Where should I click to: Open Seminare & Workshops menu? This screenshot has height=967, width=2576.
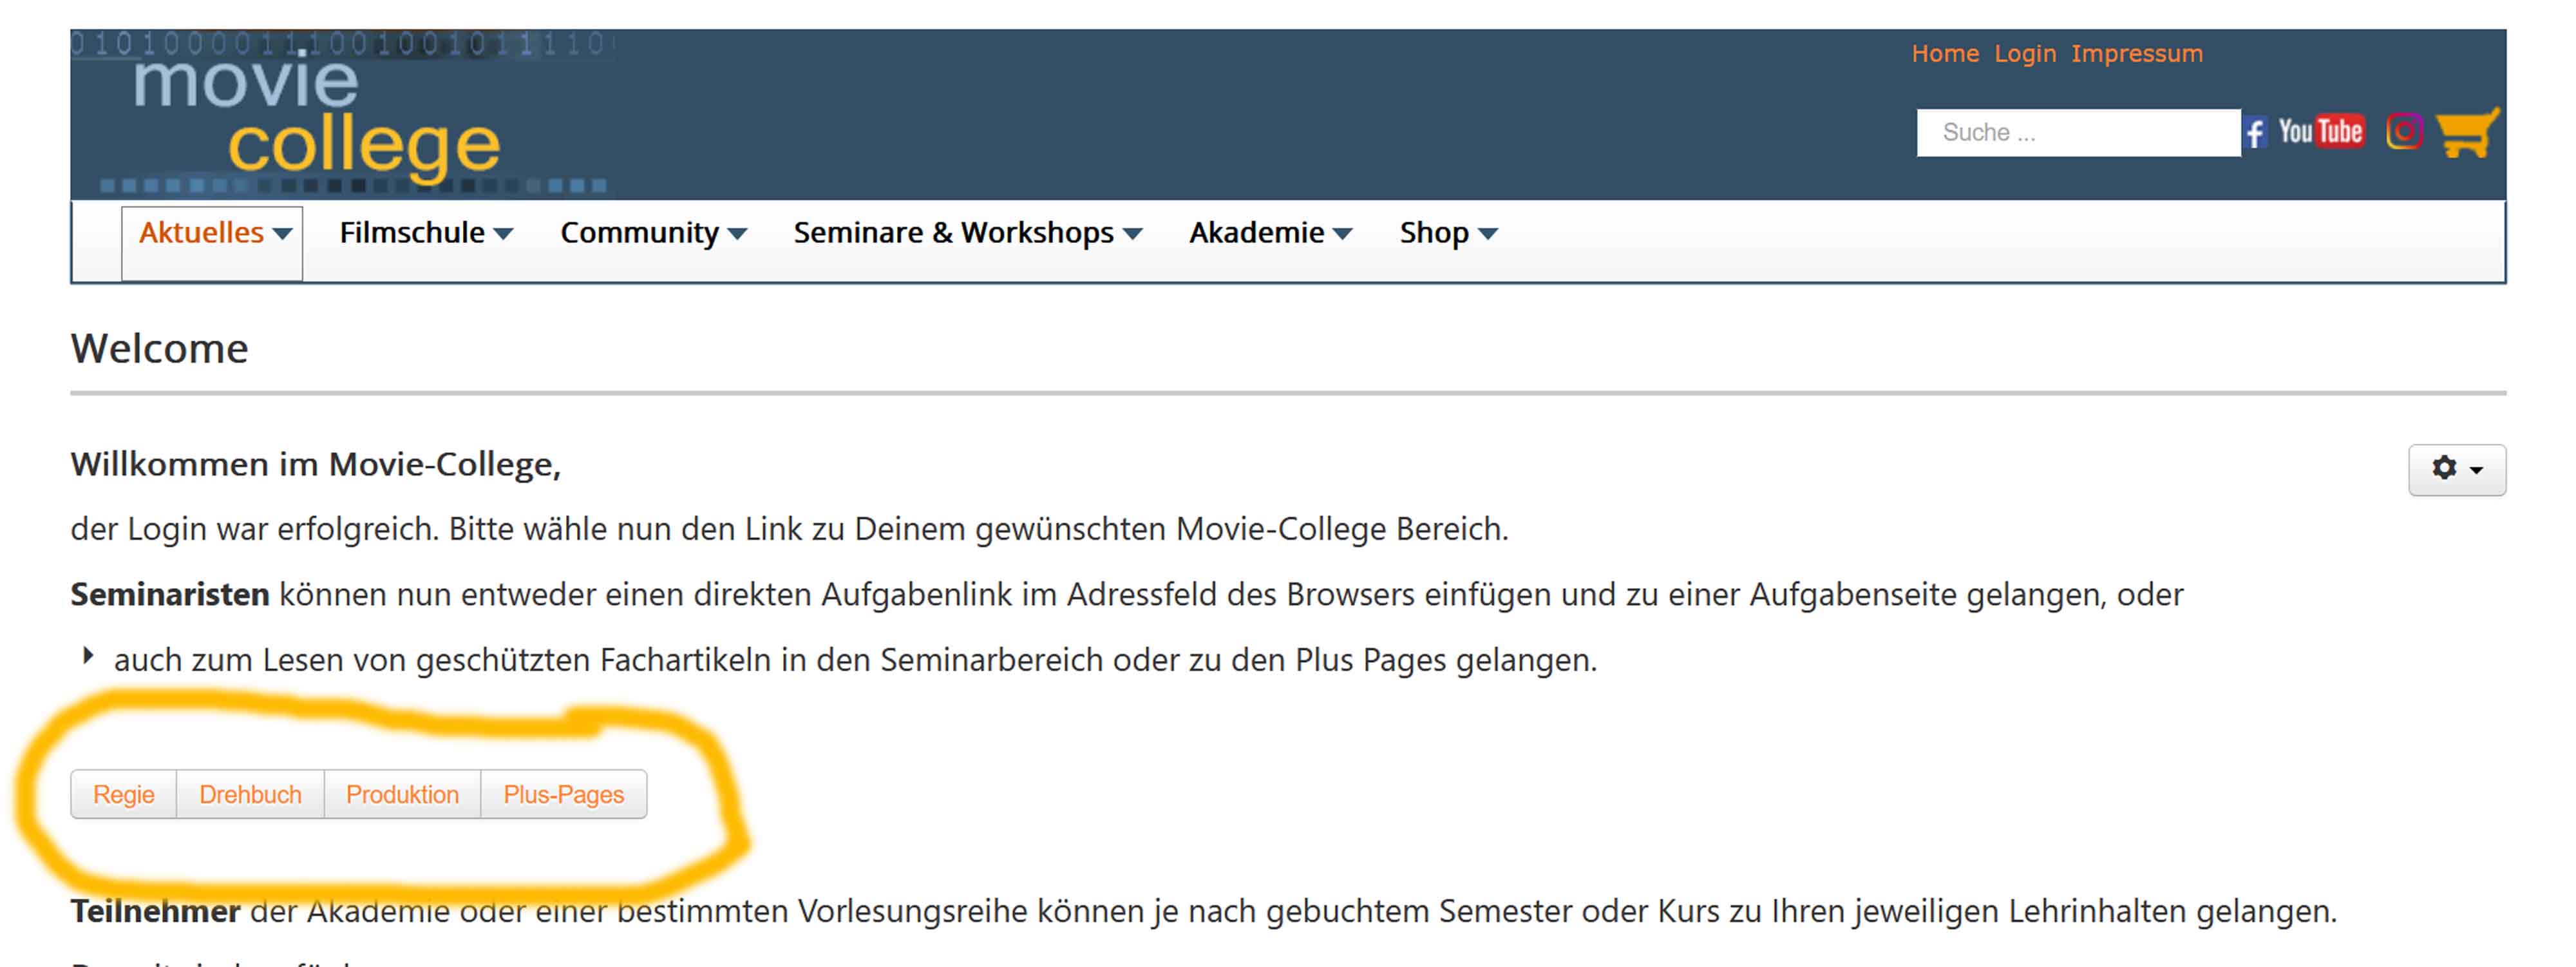tap(966, 233)
